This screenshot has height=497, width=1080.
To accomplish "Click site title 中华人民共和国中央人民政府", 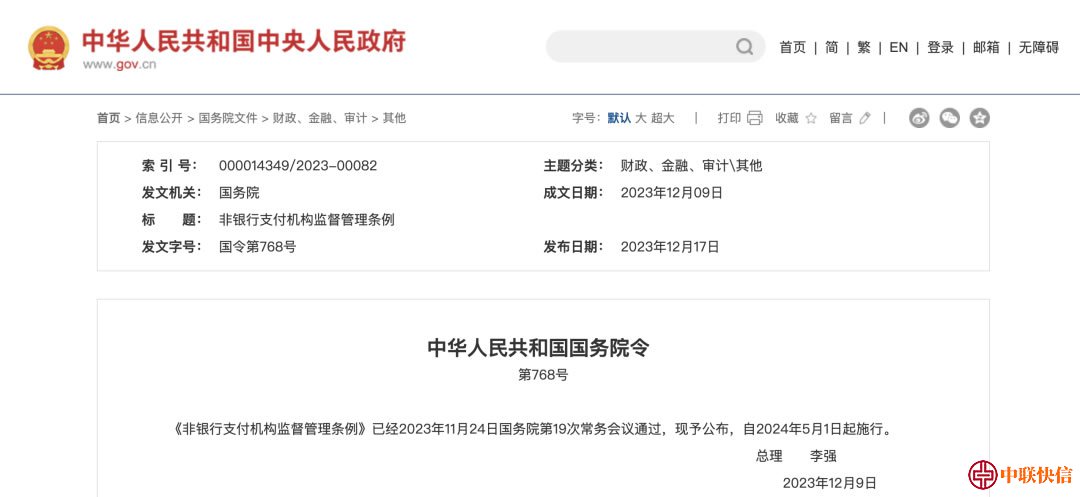I will pyautogui.click(x=244, y=41).
